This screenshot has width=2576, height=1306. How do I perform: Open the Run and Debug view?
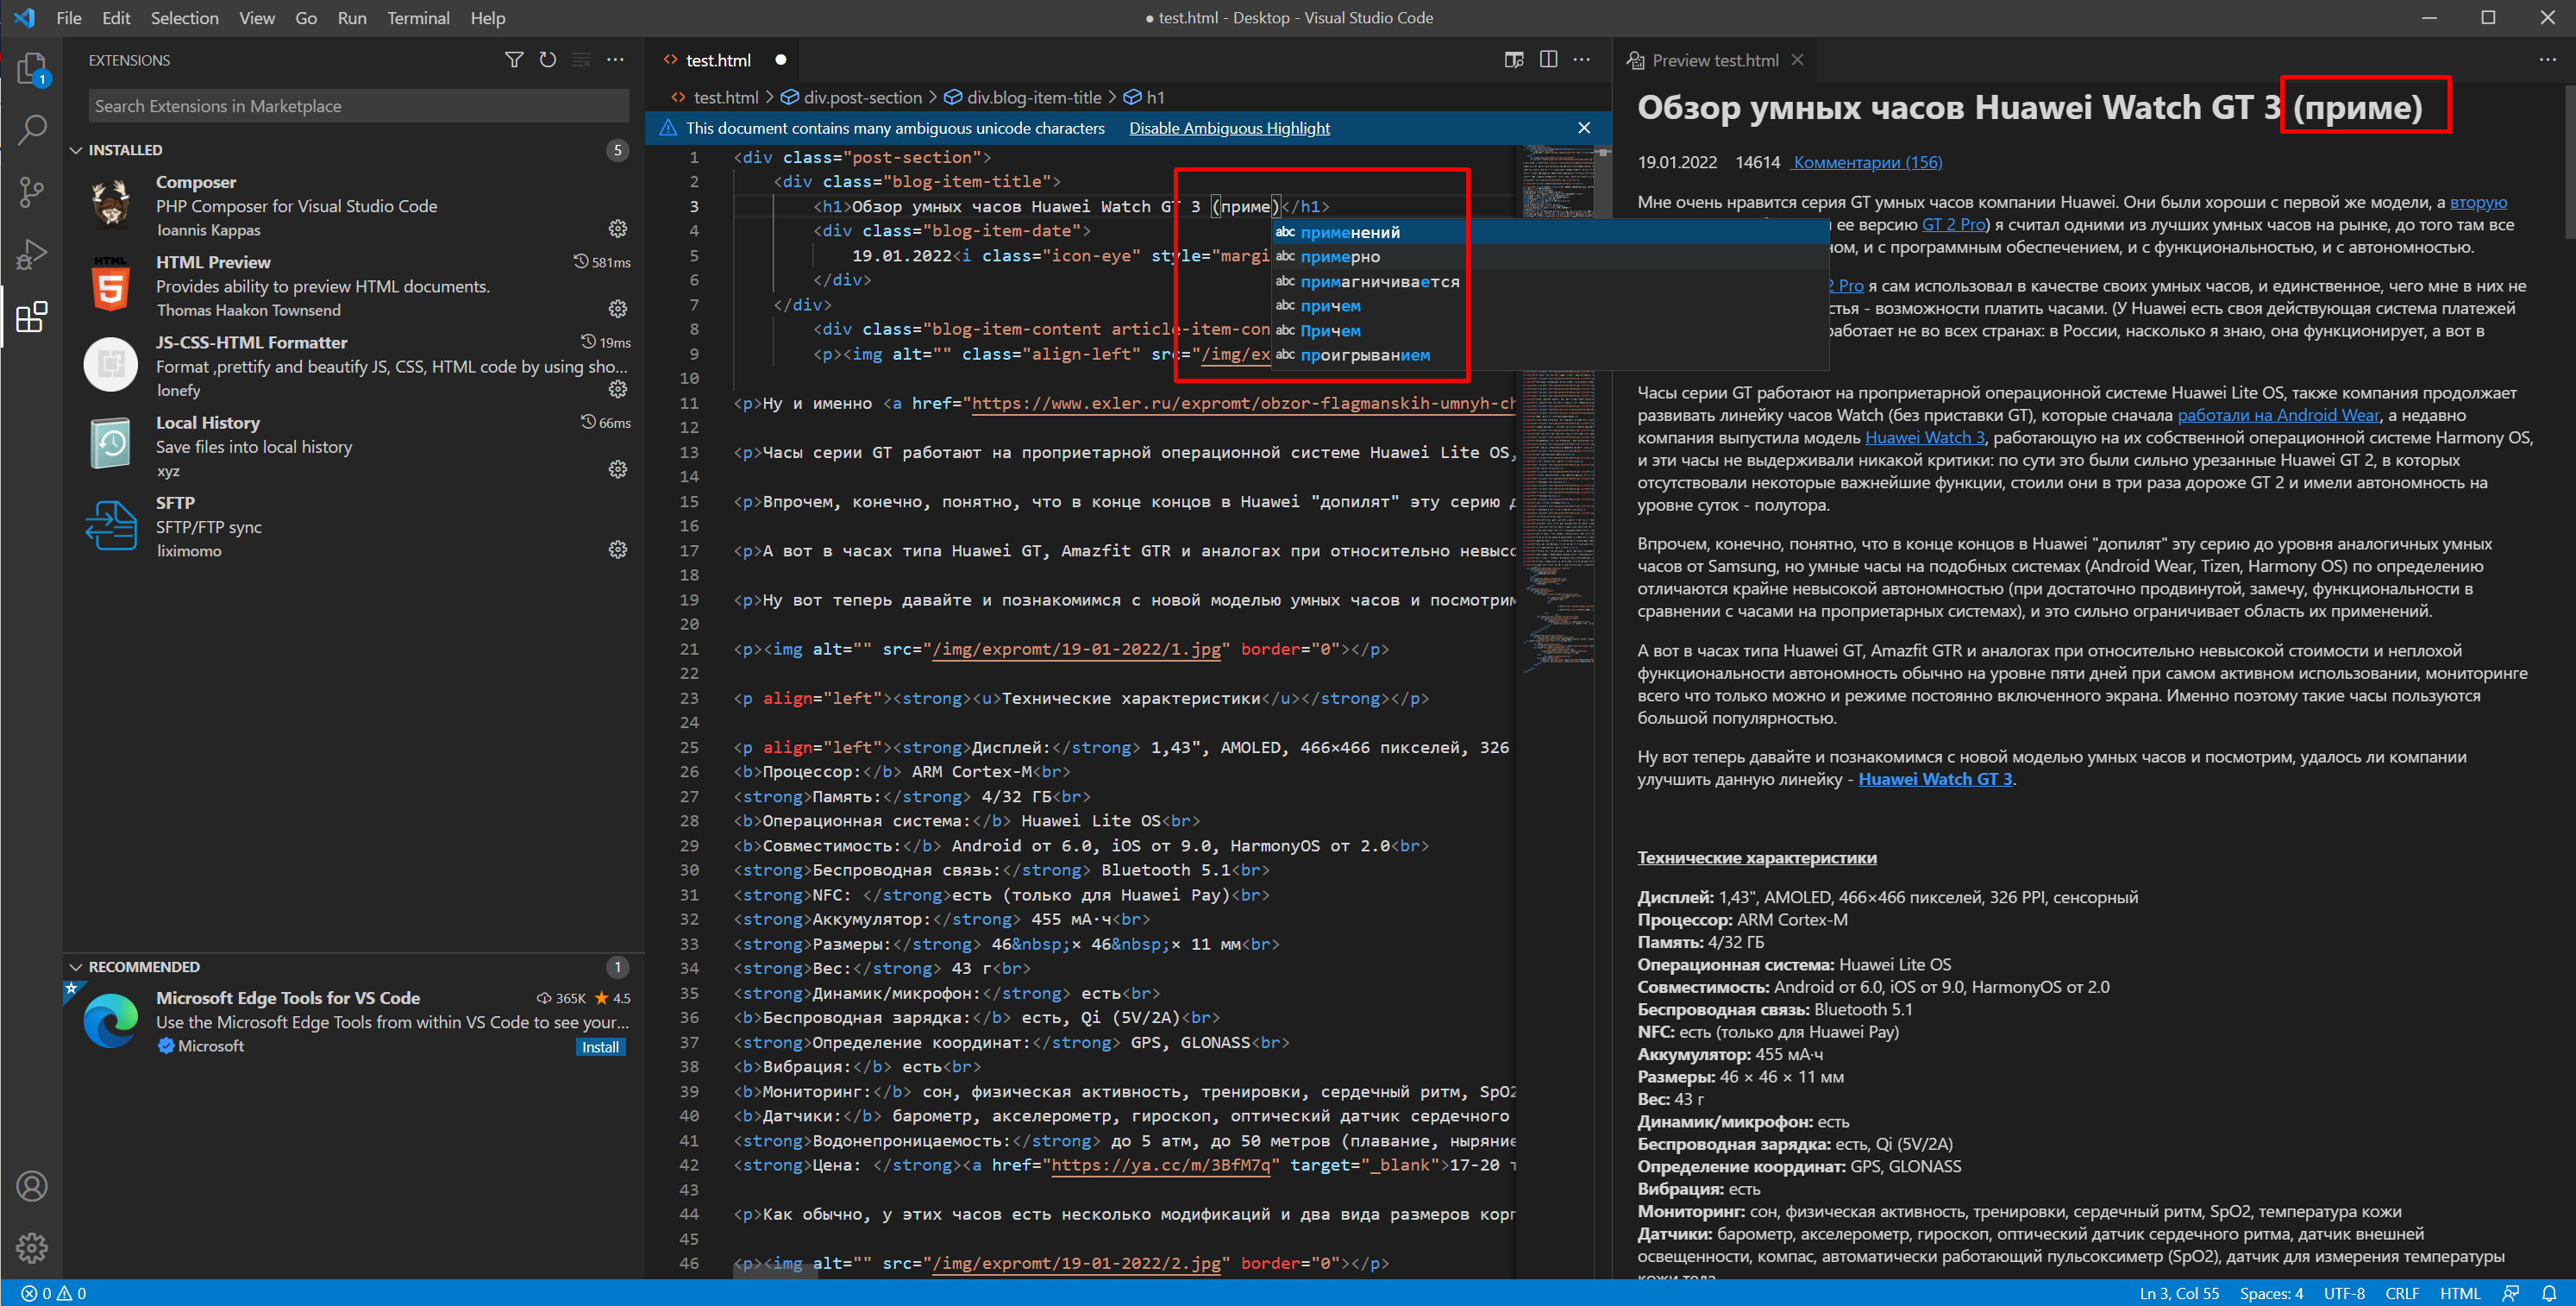tap(31, 254)
